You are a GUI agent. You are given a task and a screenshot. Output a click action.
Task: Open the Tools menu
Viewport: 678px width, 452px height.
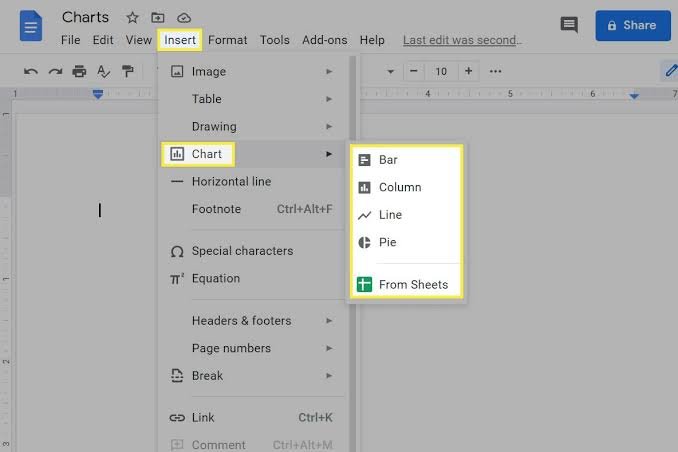click(x=275, y=40)
